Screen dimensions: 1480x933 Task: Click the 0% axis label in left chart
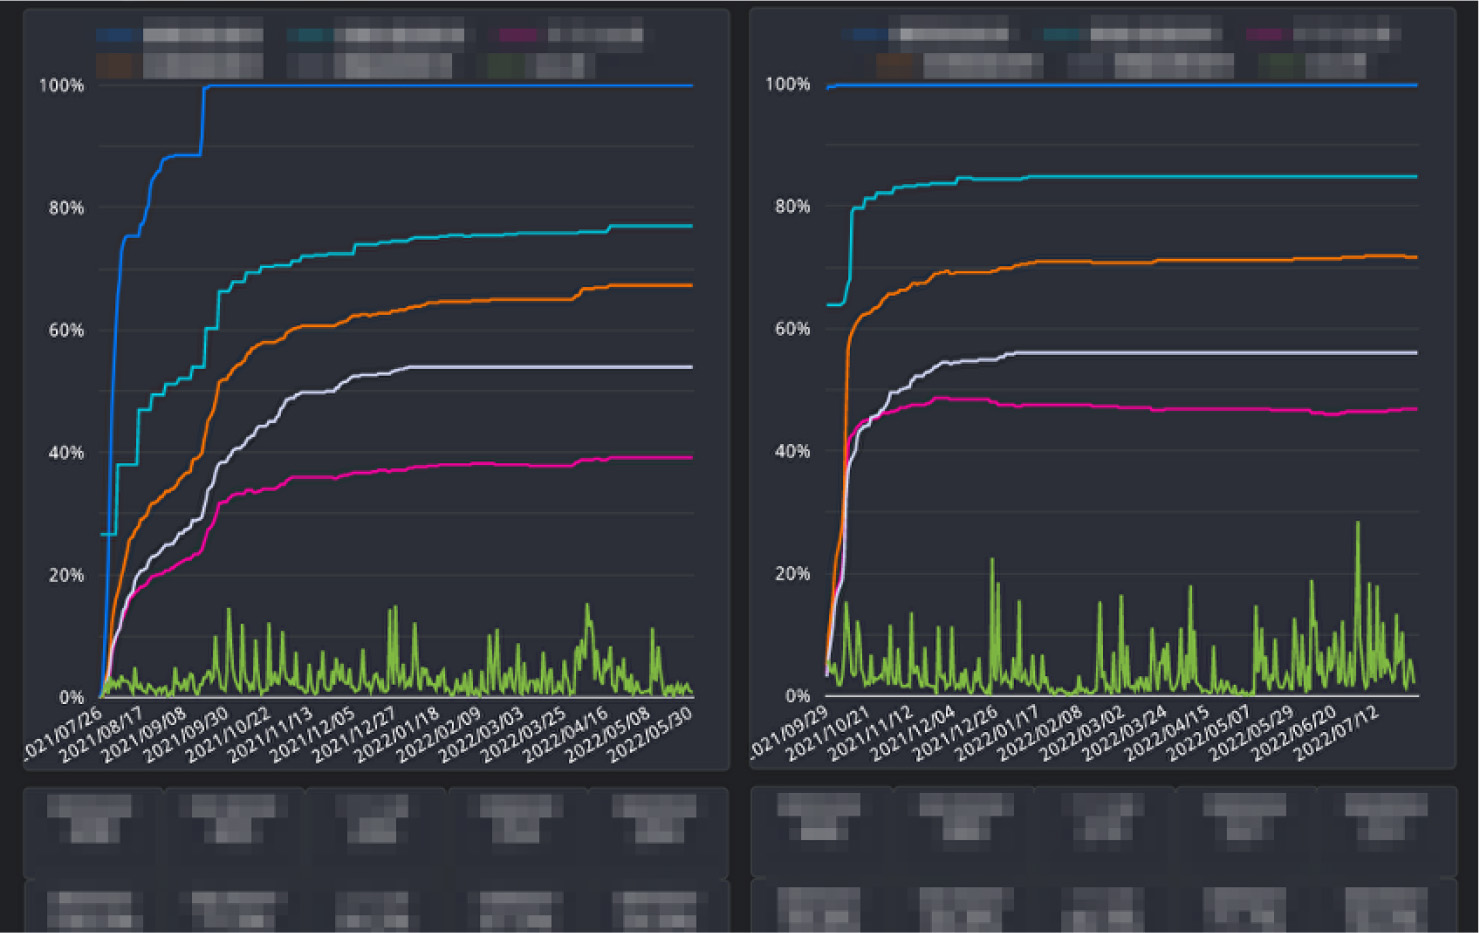pyautogui.click(x=71, y=697)
